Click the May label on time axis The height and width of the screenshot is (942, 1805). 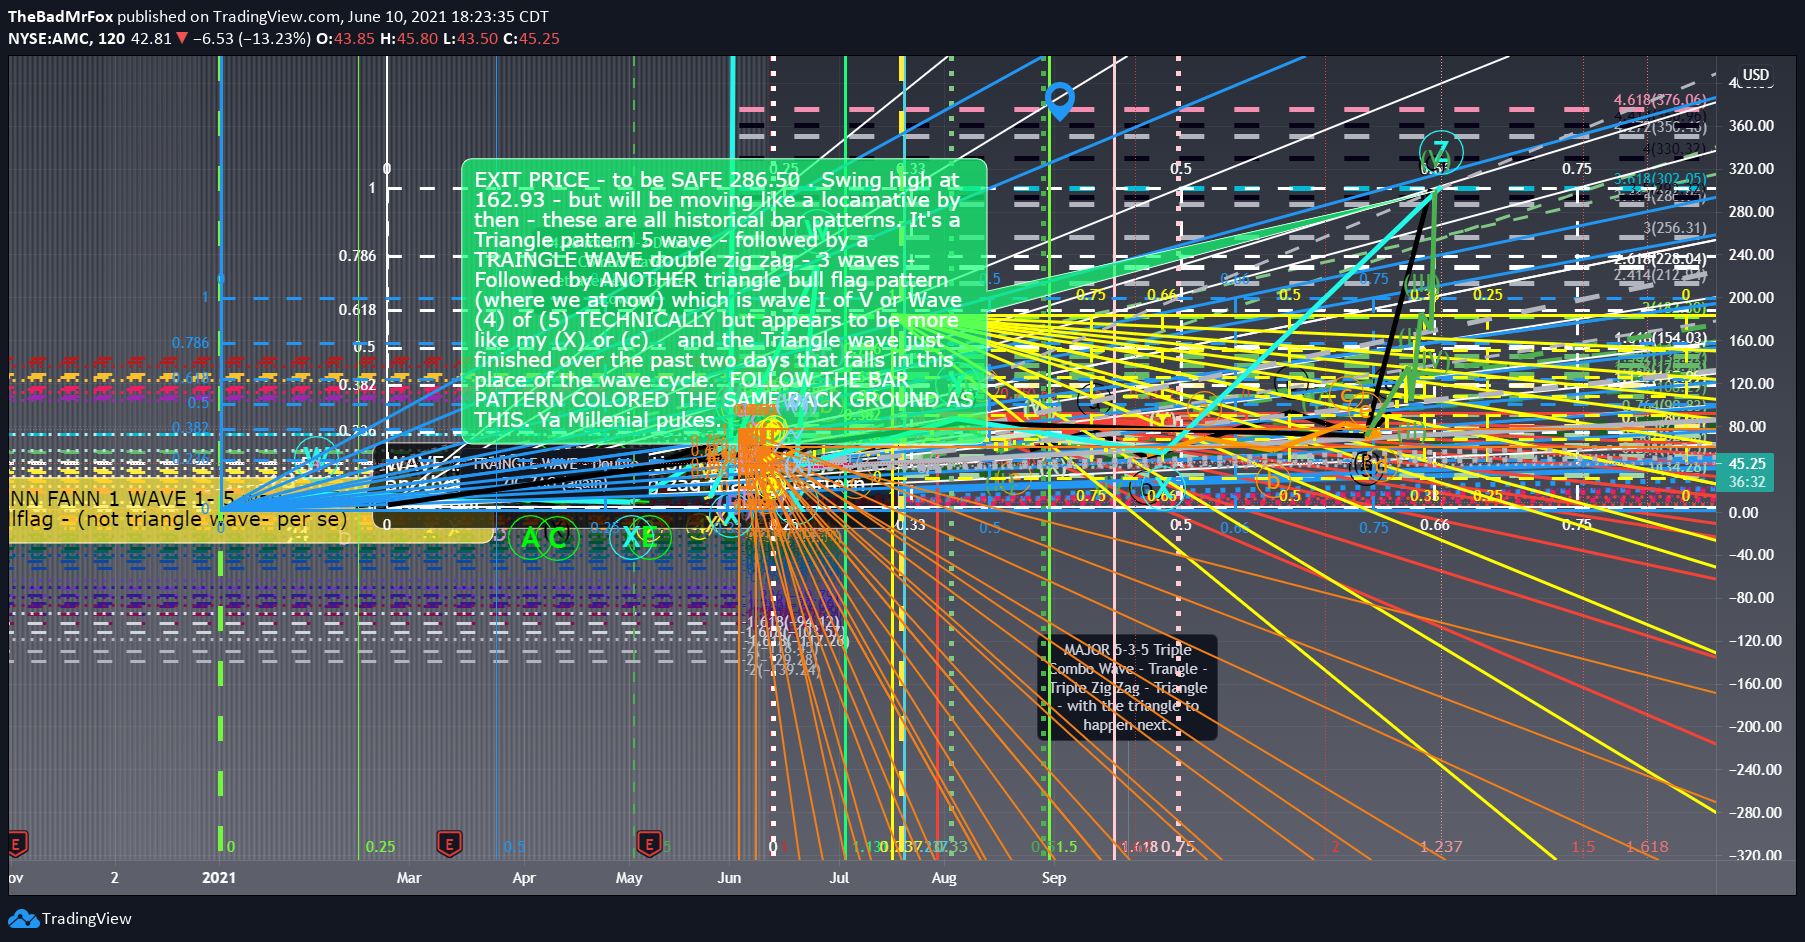coord(629,877)
